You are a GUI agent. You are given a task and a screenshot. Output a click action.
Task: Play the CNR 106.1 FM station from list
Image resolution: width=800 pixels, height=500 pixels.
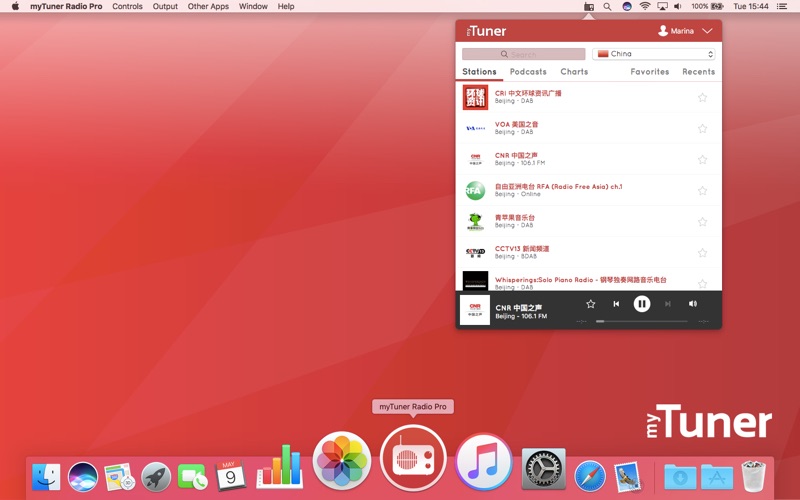click(x=588, y=160)
